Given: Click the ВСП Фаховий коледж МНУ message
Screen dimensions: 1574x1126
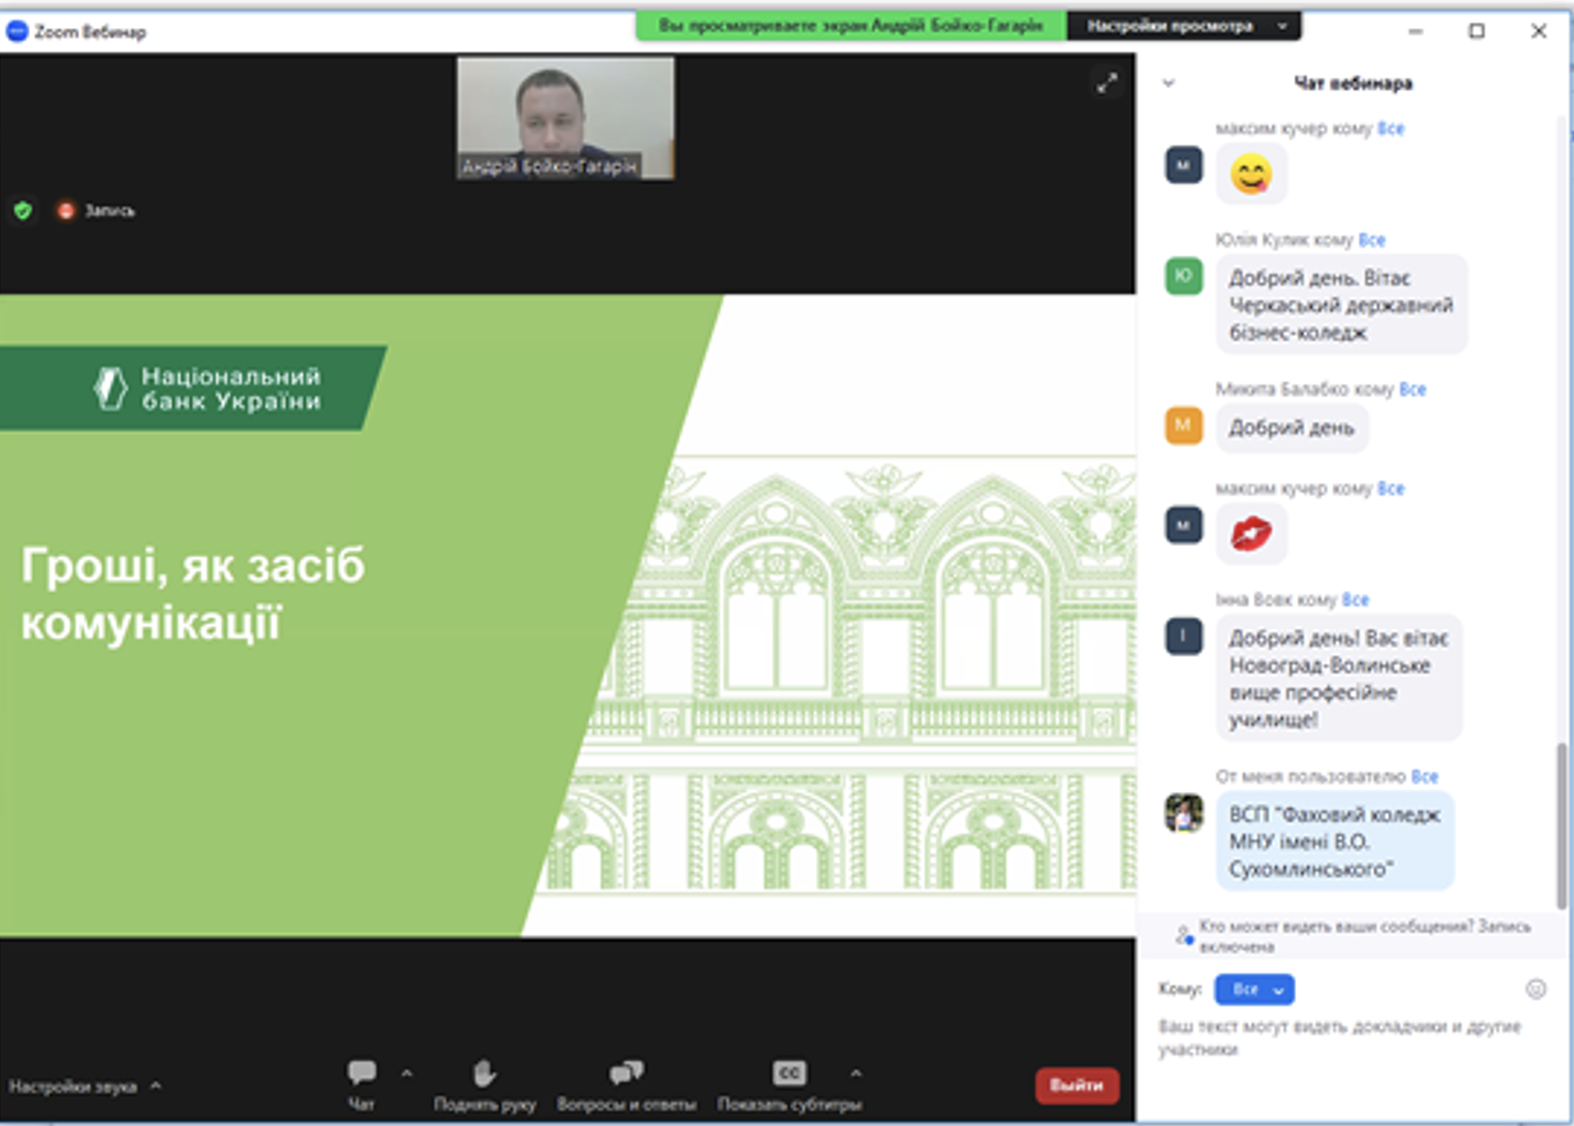Looking at the screenshot, I should (x=1335, y=841).
